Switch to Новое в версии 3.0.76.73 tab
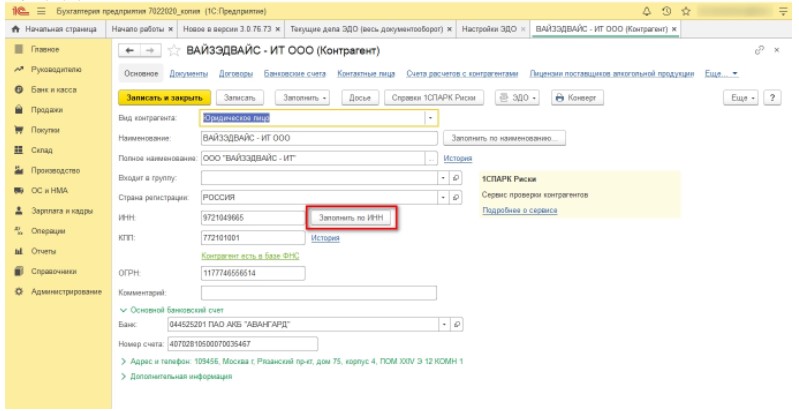Viewport: 799px width, 411px height. (x=227, y=29)
